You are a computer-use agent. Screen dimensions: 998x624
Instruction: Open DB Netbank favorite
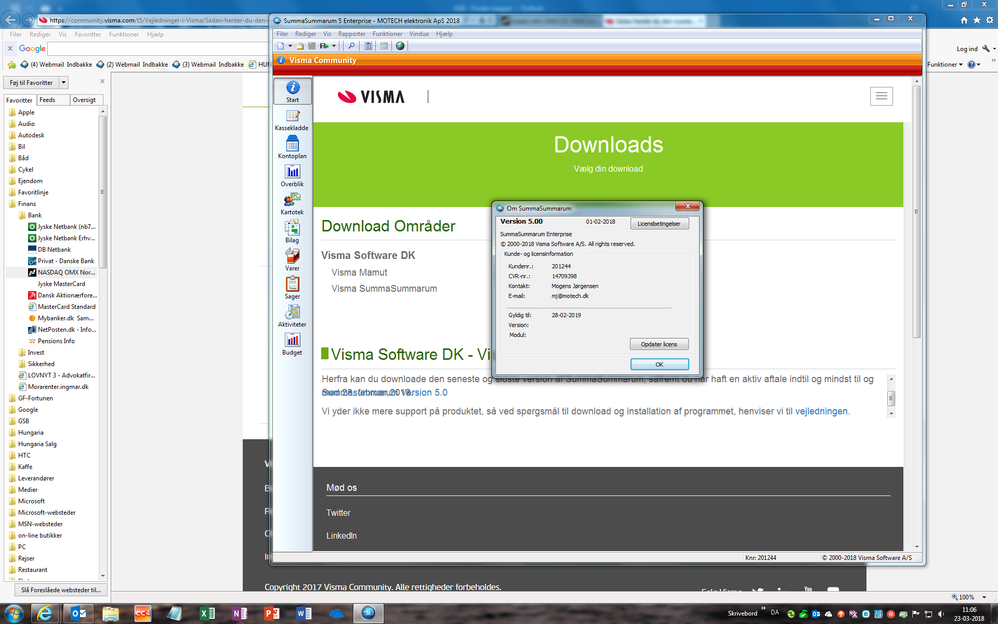49,250
